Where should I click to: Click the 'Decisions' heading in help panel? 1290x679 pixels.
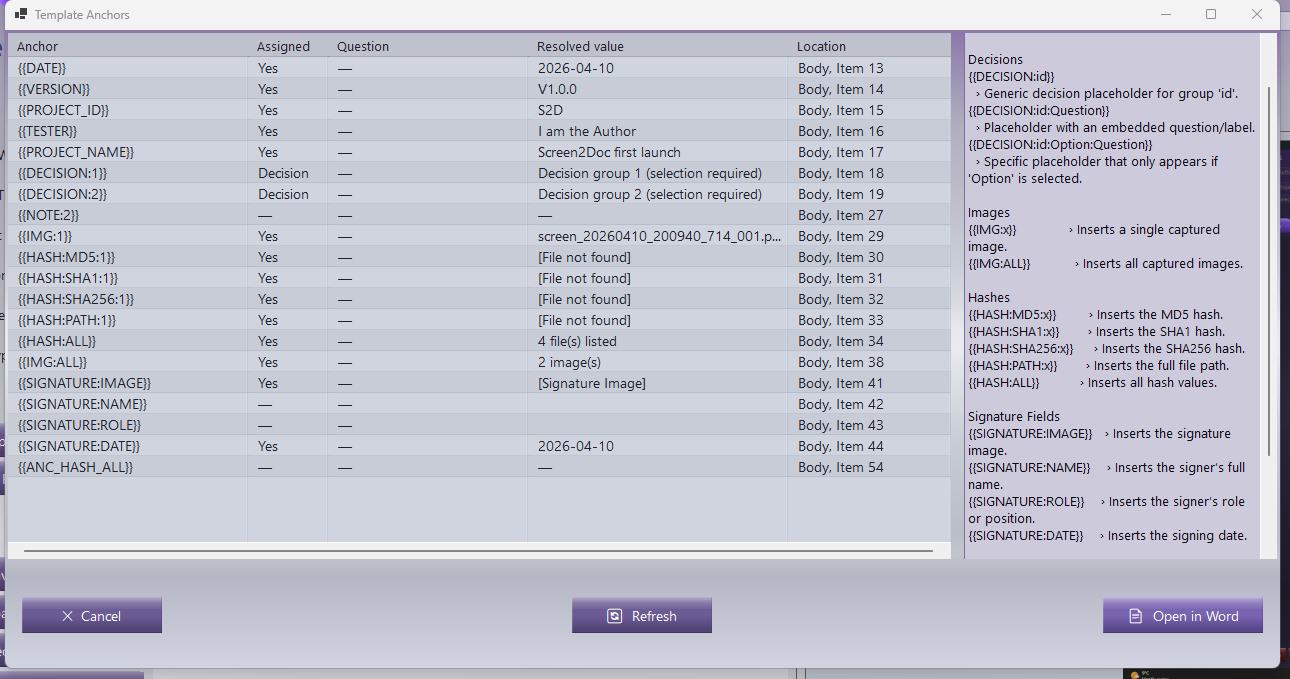996,60
